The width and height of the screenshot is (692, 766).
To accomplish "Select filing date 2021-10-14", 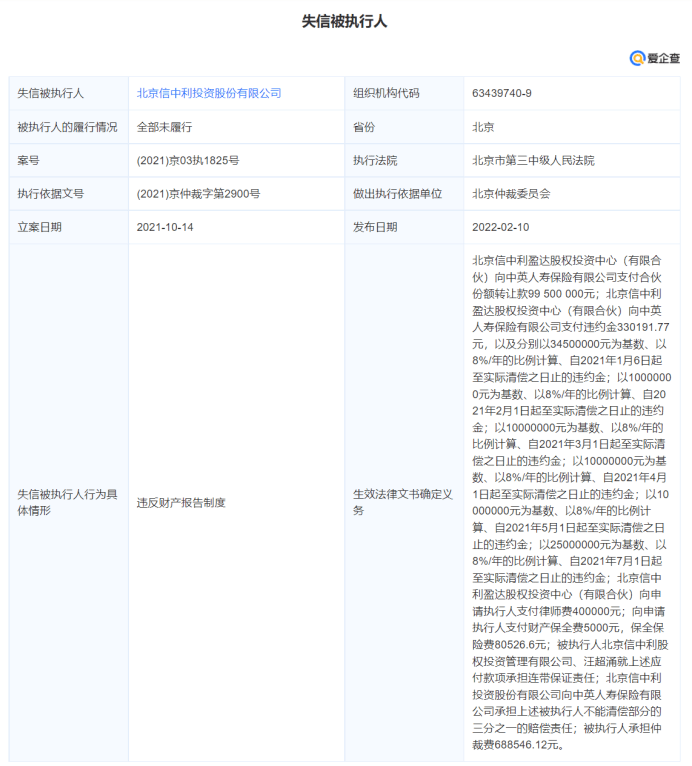I will (x=165, y=227).
